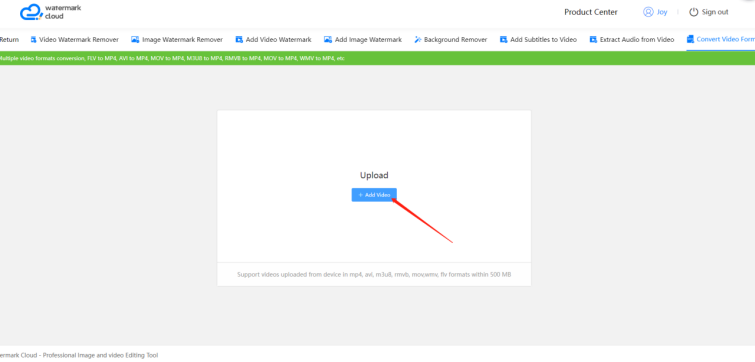Click the blue Add Video button
755x362 pixels.
tap(374, 195)
